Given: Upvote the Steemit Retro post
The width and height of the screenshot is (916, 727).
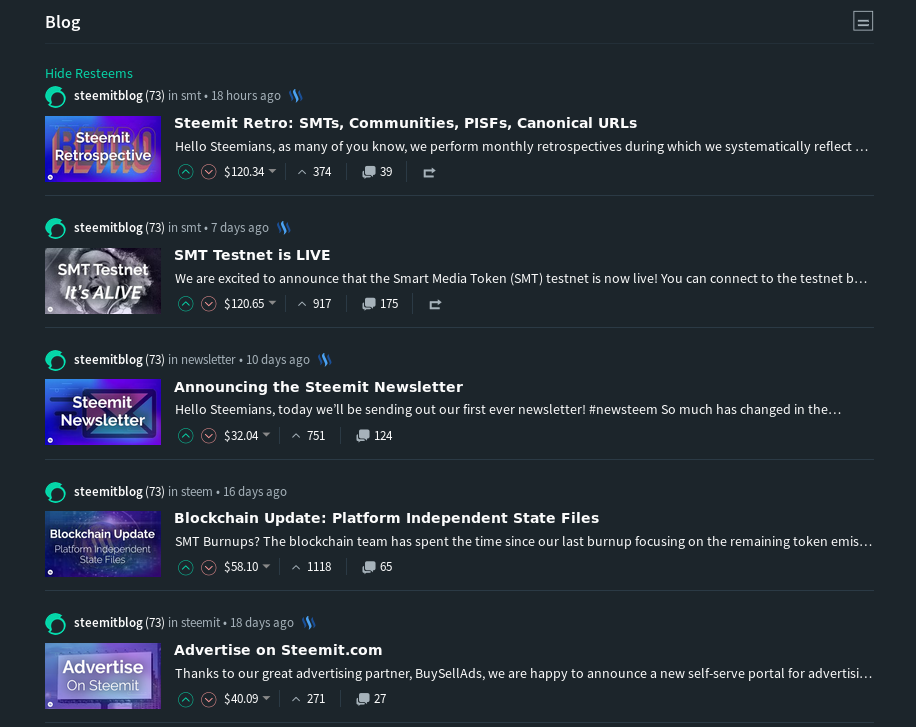Looking at the screenshot, I should [186, 172].
